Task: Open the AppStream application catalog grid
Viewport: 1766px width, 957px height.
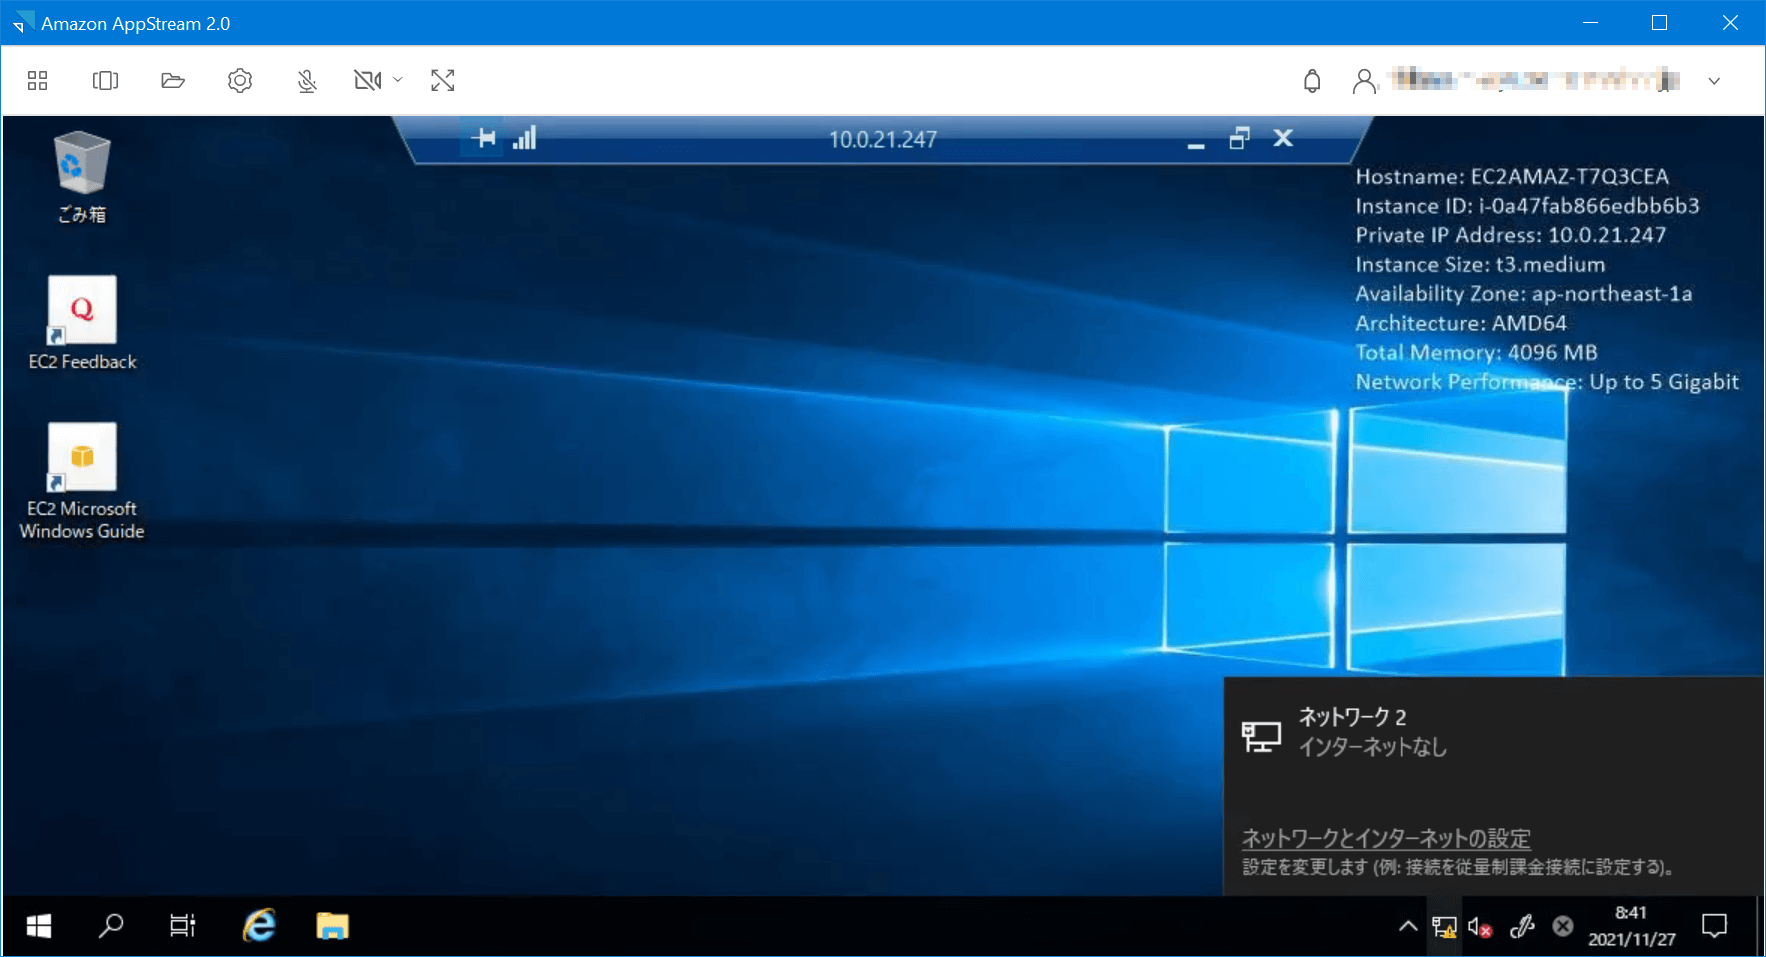Action: click(x=38, y=80)
